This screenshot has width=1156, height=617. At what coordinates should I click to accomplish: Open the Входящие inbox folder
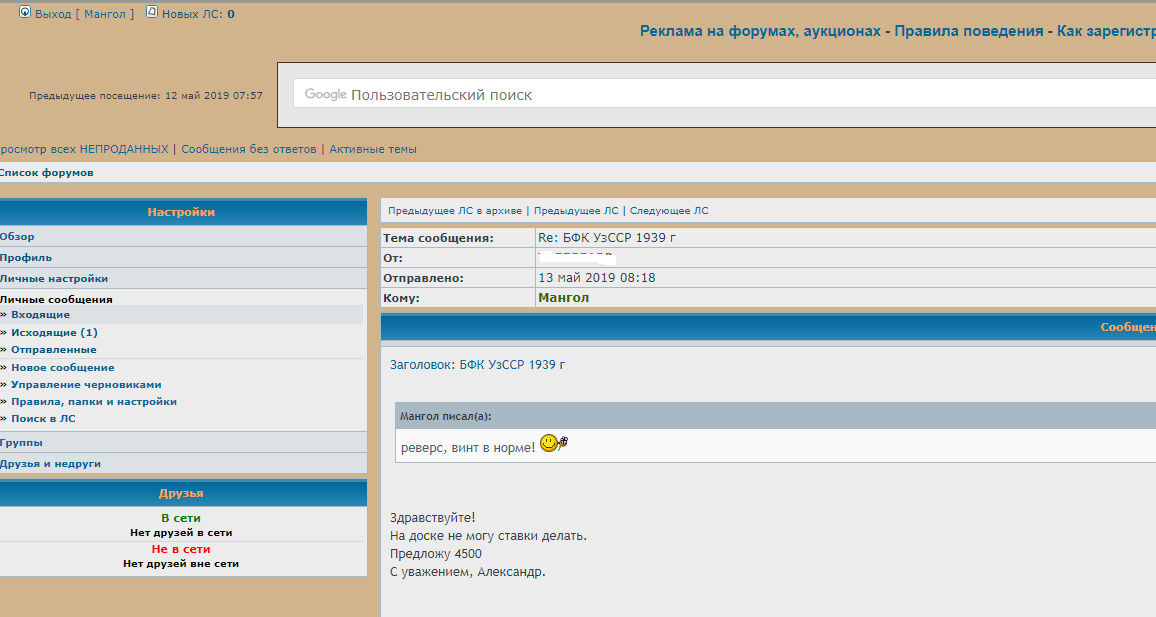tap(40, 315)
